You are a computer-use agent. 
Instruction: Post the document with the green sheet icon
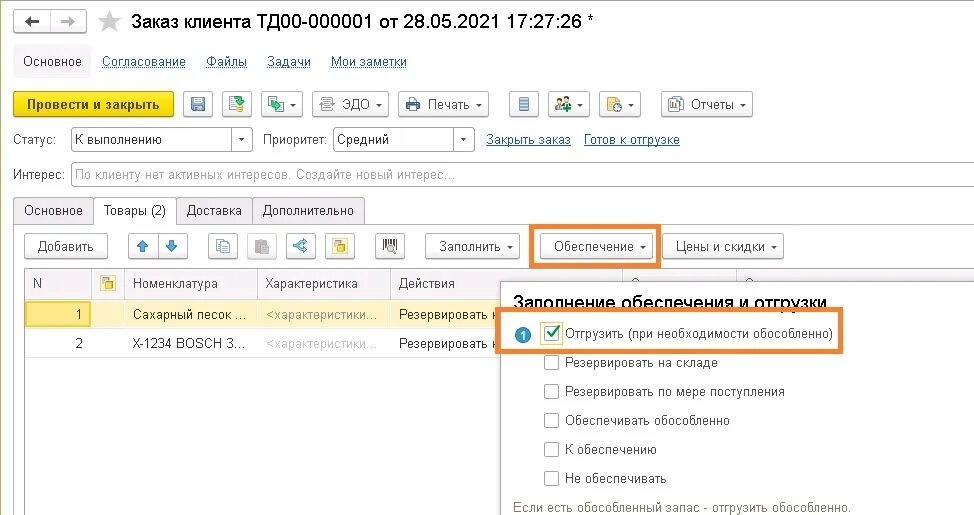pos(236,104)
